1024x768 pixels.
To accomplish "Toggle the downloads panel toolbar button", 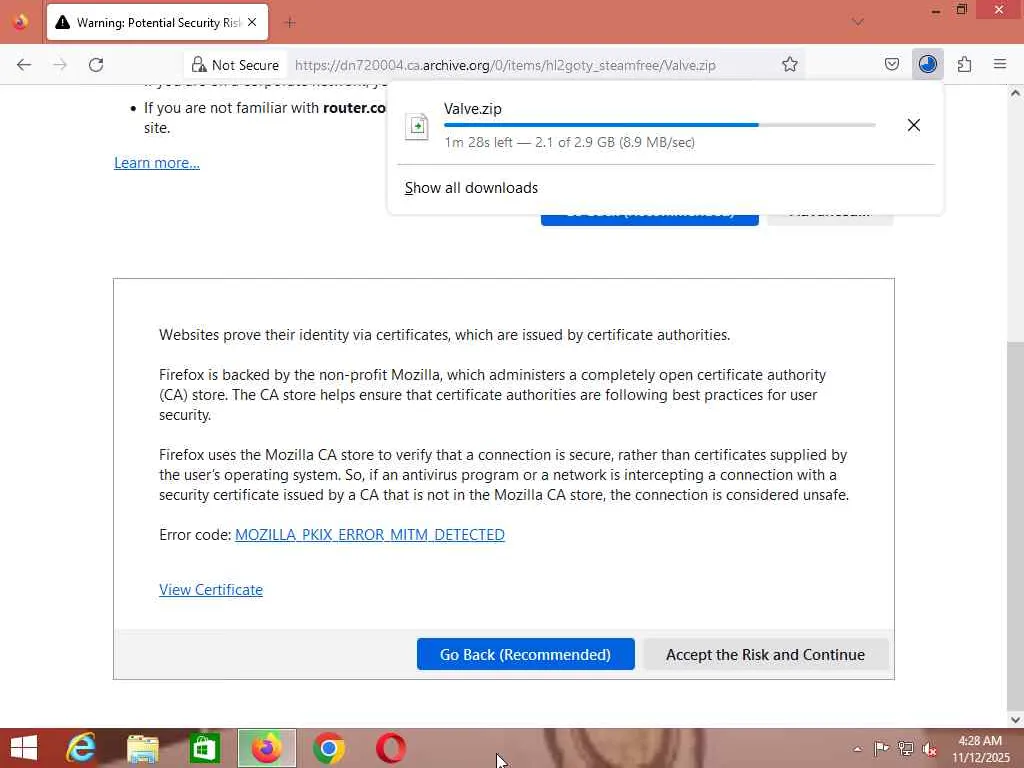I will (x=927, y=64).
